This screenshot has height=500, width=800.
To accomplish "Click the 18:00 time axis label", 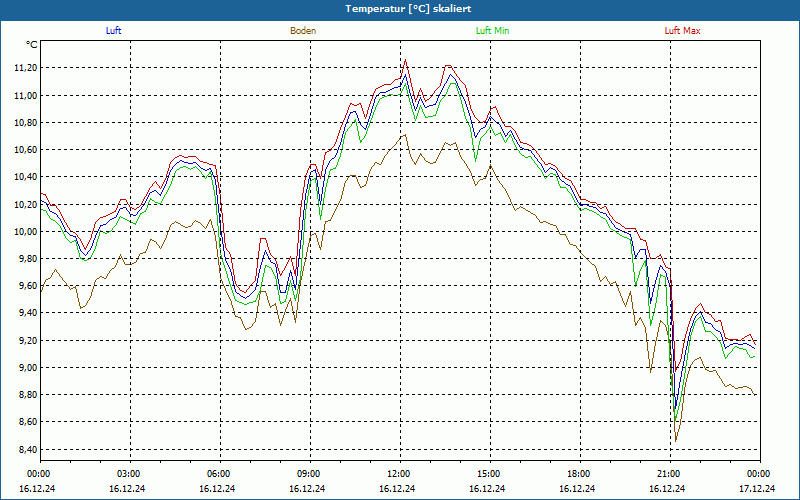I will (580, 474).
